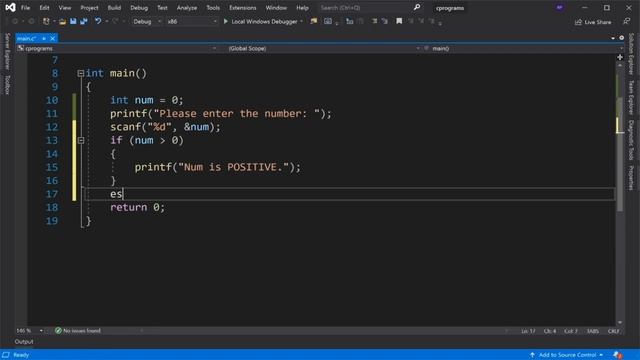Screen dimensions: 640x360
Task: Open the Debug configuration dropdown
Action: (147, 22)
